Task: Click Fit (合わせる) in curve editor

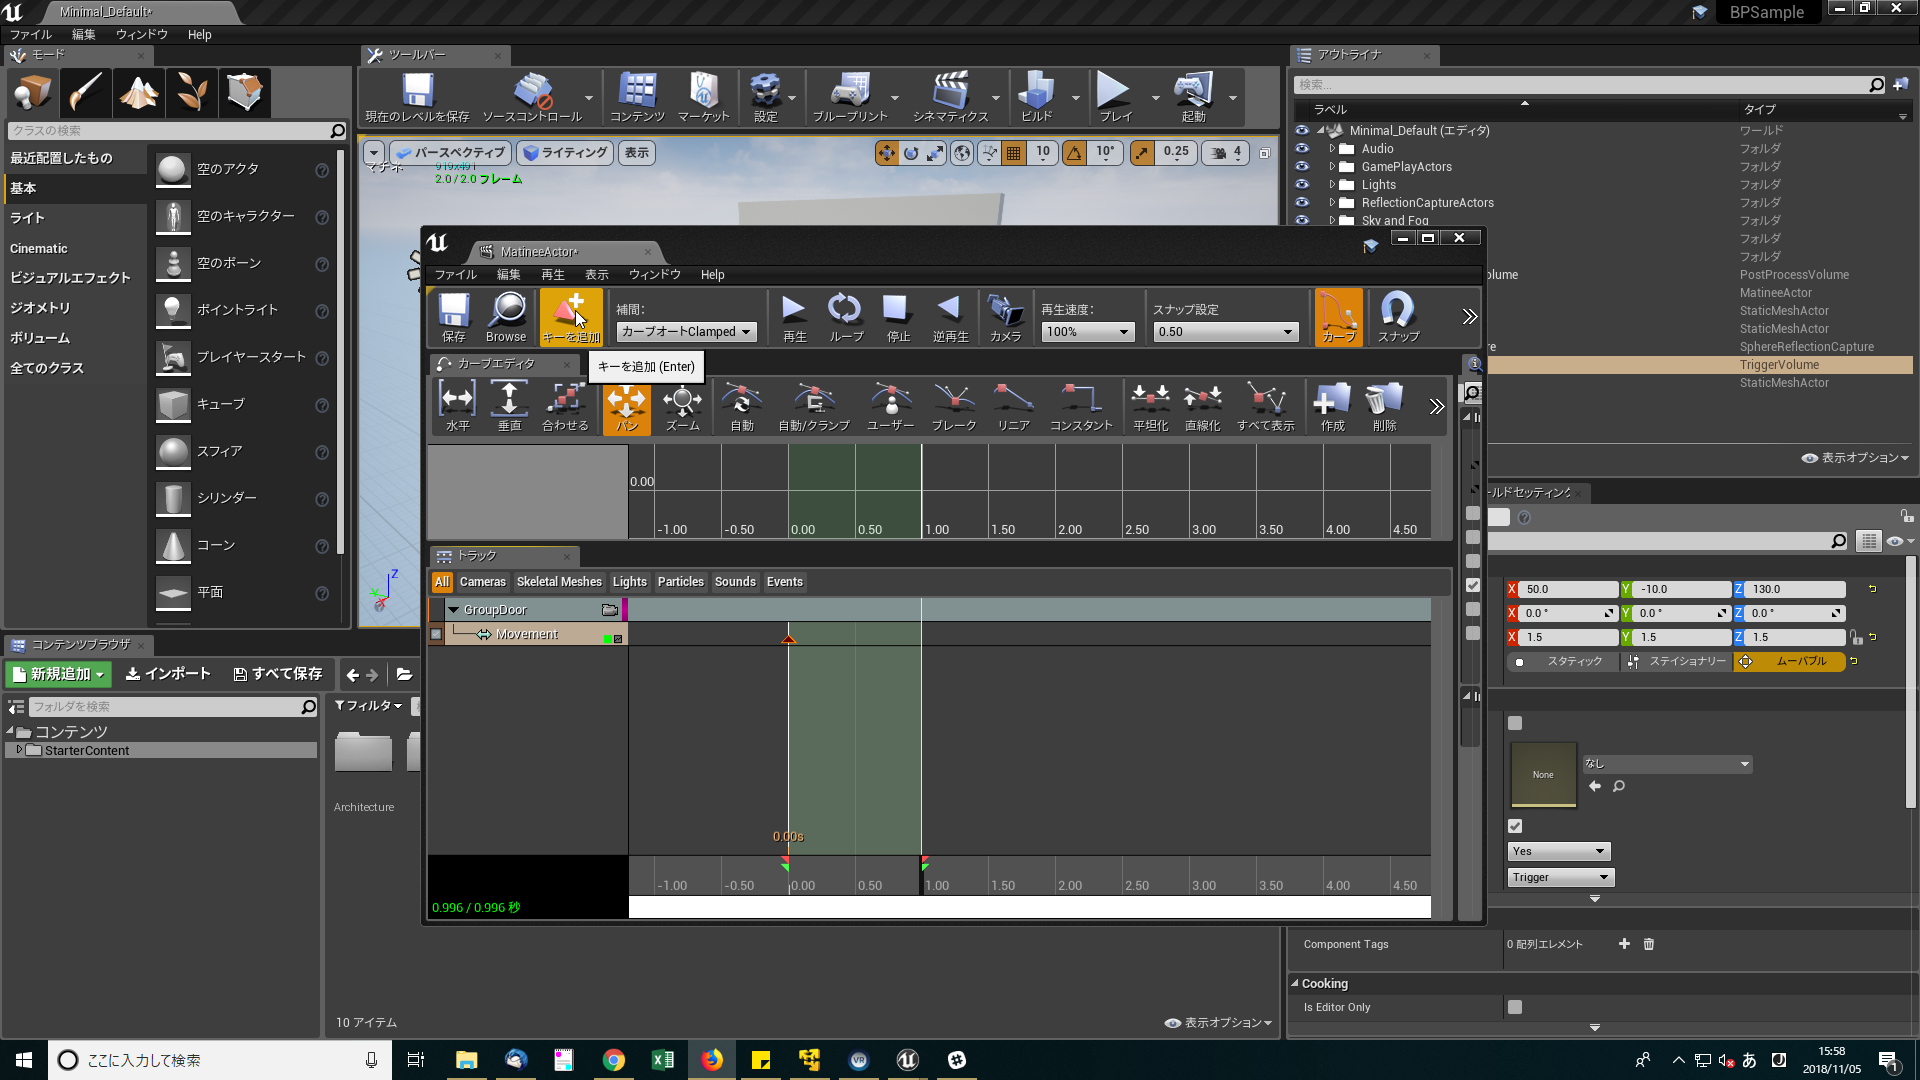Action: (565, 406)
